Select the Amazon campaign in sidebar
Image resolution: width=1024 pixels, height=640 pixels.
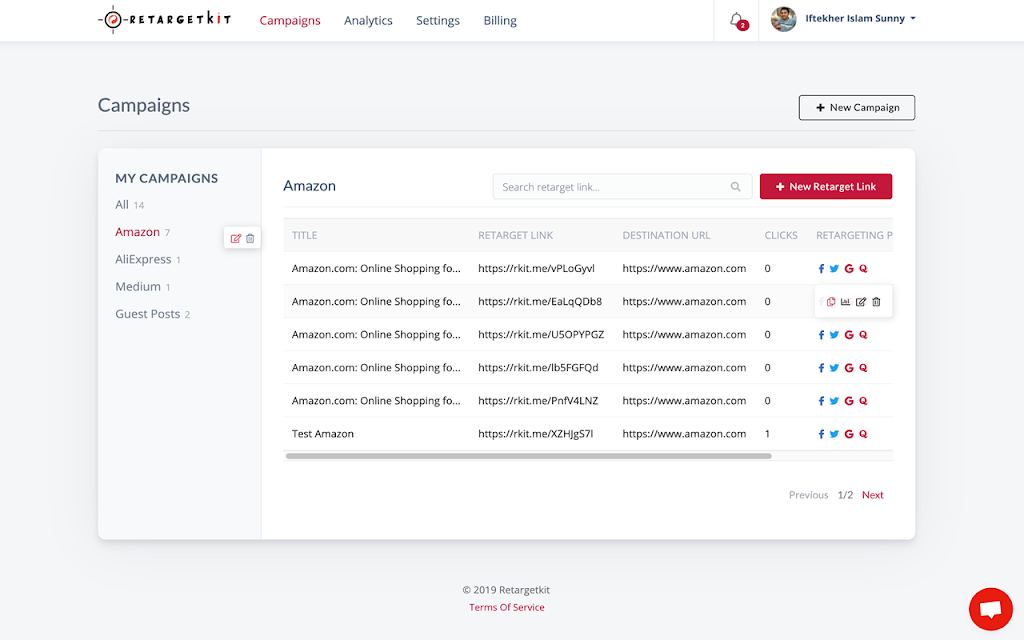pos(142,232)
